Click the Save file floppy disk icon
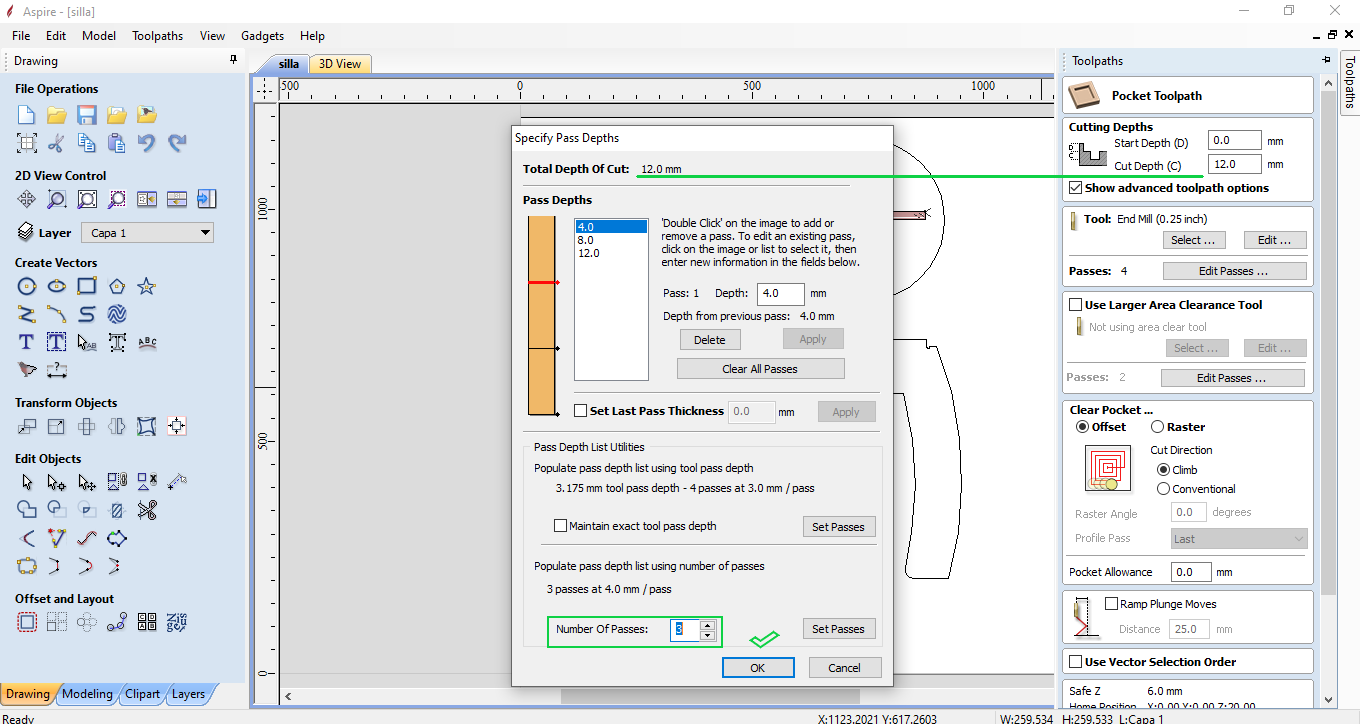Image resolution: width=1360 pixels, height=724 pixels. (87, 115)
